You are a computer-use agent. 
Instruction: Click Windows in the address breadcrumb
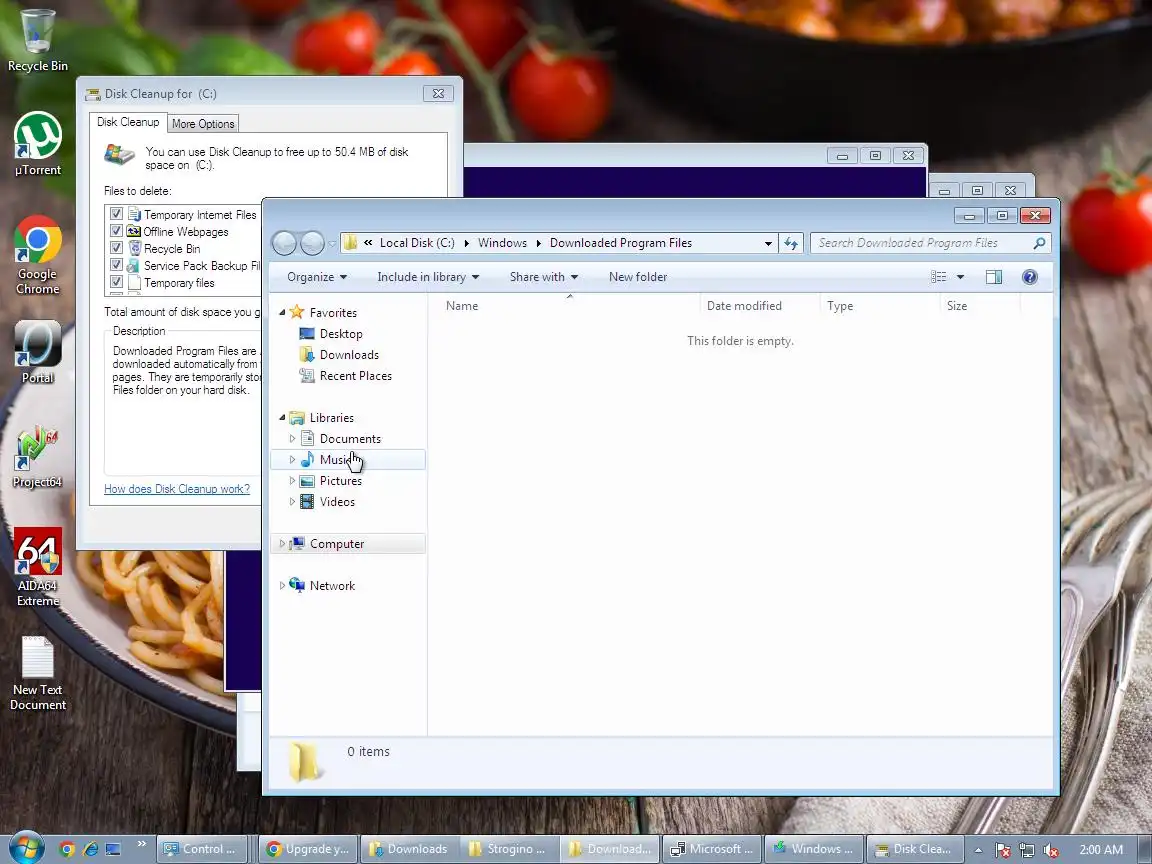(503, 243)
